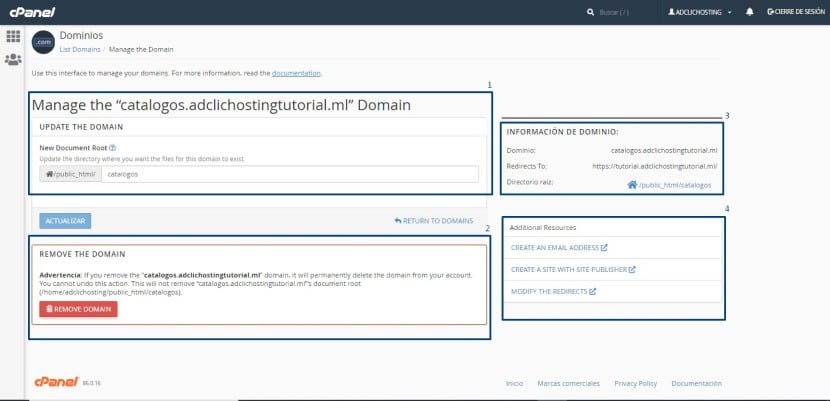830x401 pixels.
Task: Click the help icon beside New Document Root
Action: [x=112, y=148]
